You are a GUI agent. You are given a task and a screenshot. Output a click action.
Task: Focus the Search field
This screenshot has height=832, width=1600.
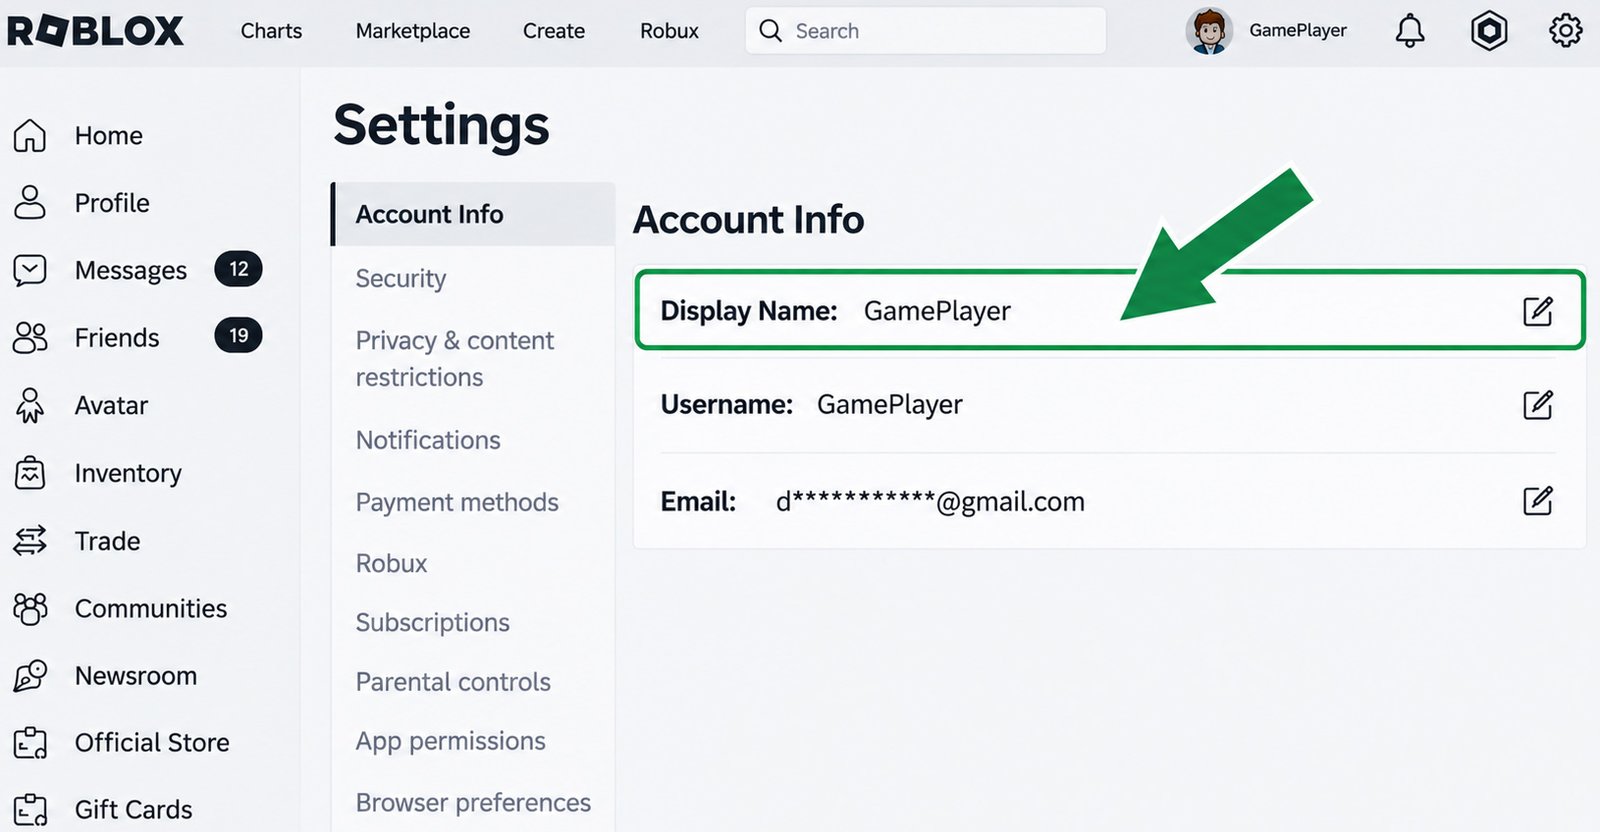926,31
